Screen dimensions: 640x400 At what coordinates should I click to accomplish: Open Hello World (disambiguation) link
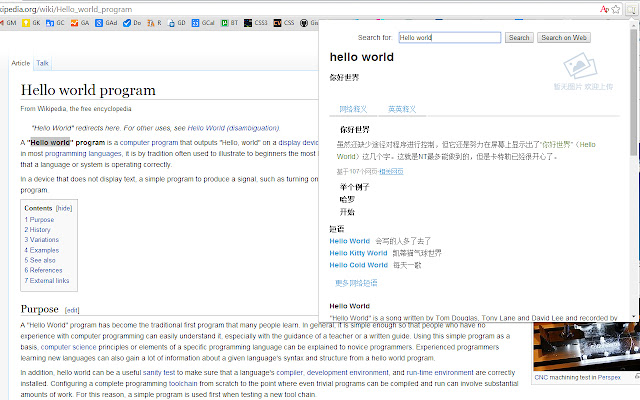pos(233,128)
